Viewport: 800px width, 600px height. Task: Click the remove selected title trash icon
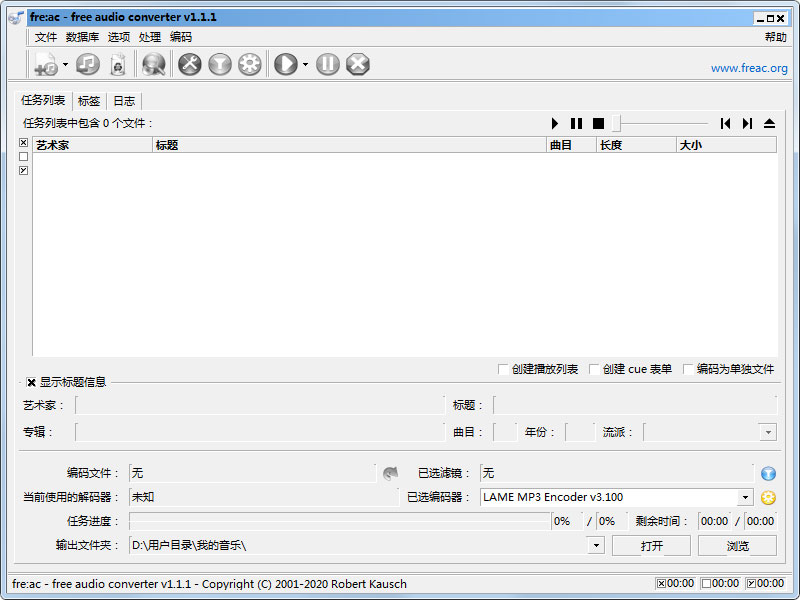tap(118, 65)
